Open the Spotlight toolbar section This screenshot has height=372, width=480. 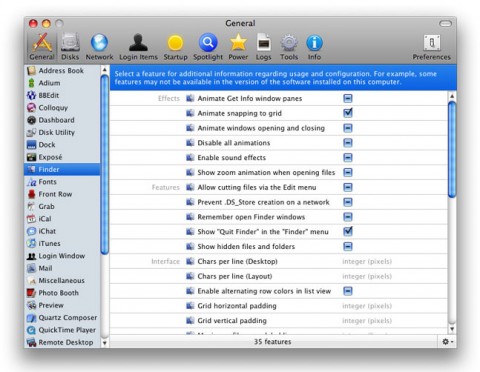click(208, 47)
